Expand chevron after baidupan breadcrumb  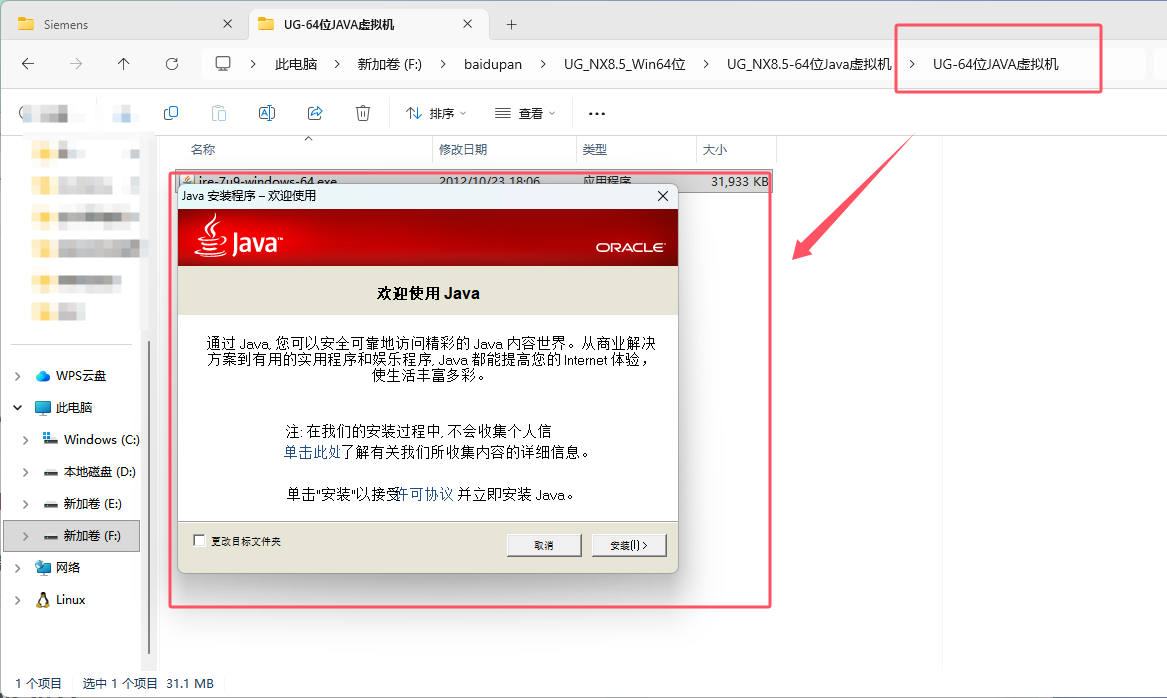[x=543, y=64]
